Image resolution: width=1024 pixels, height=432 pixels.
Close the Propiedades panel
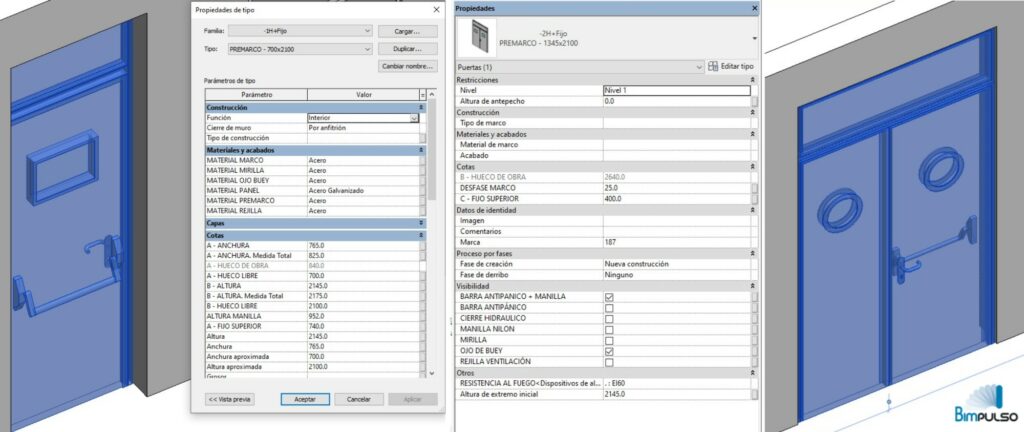tap(753, 8)
